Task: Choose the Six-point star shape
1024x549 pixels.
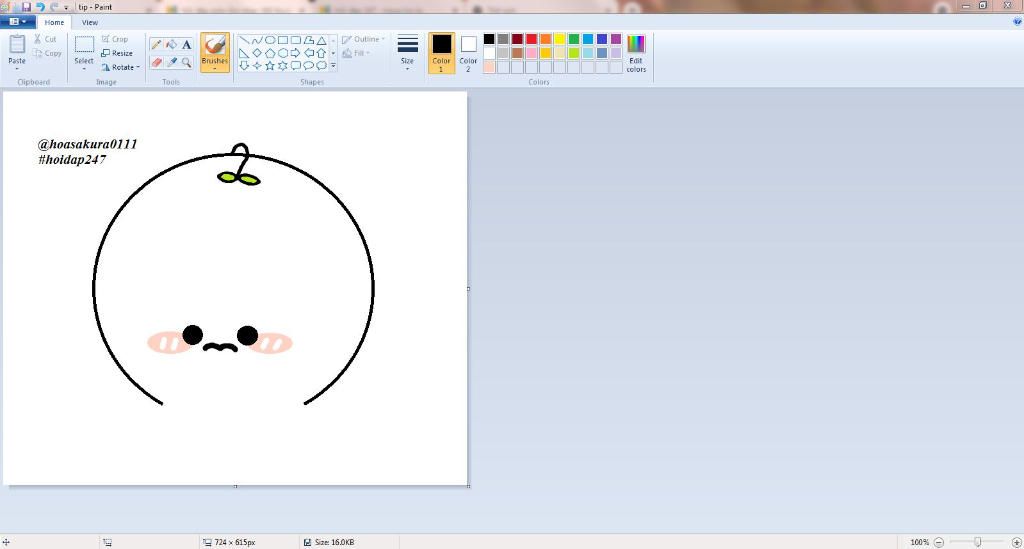Action: click(x=283, y=65)
